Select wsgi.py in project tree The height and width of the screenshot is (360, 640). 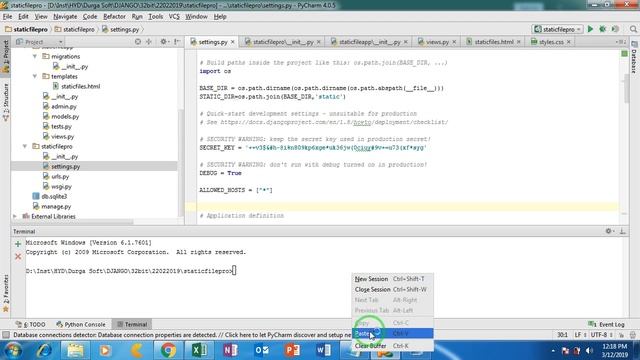pos(61,187)
